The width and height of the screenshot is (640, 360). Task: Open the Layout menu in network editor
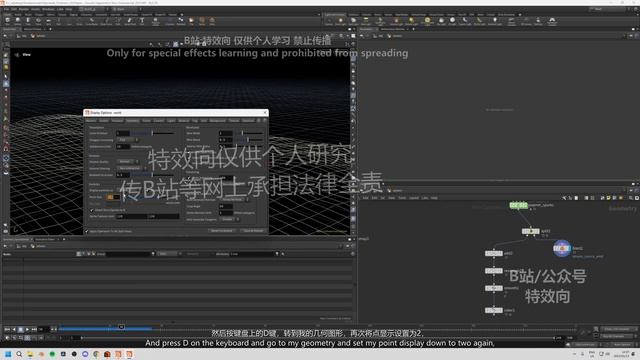coord(414,198)
